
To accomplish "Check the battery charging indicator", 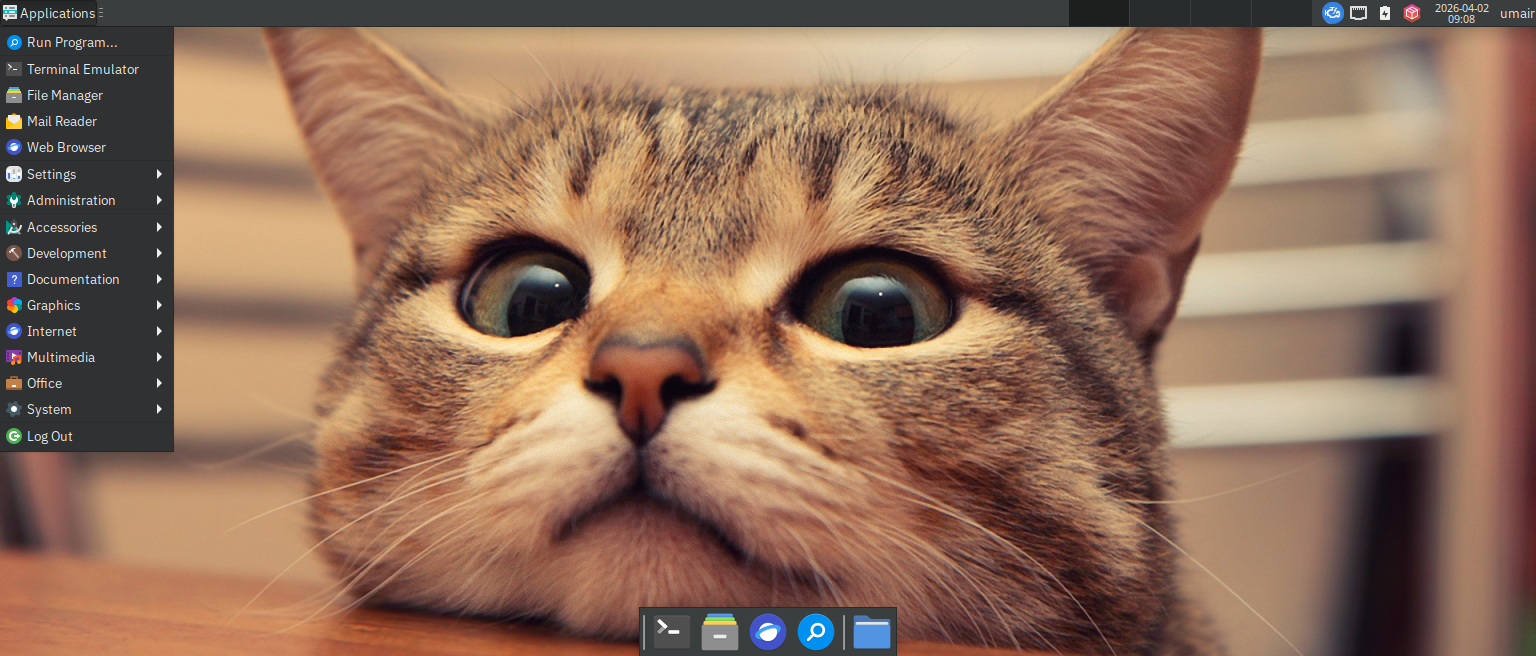I will tap(1385, 13).
